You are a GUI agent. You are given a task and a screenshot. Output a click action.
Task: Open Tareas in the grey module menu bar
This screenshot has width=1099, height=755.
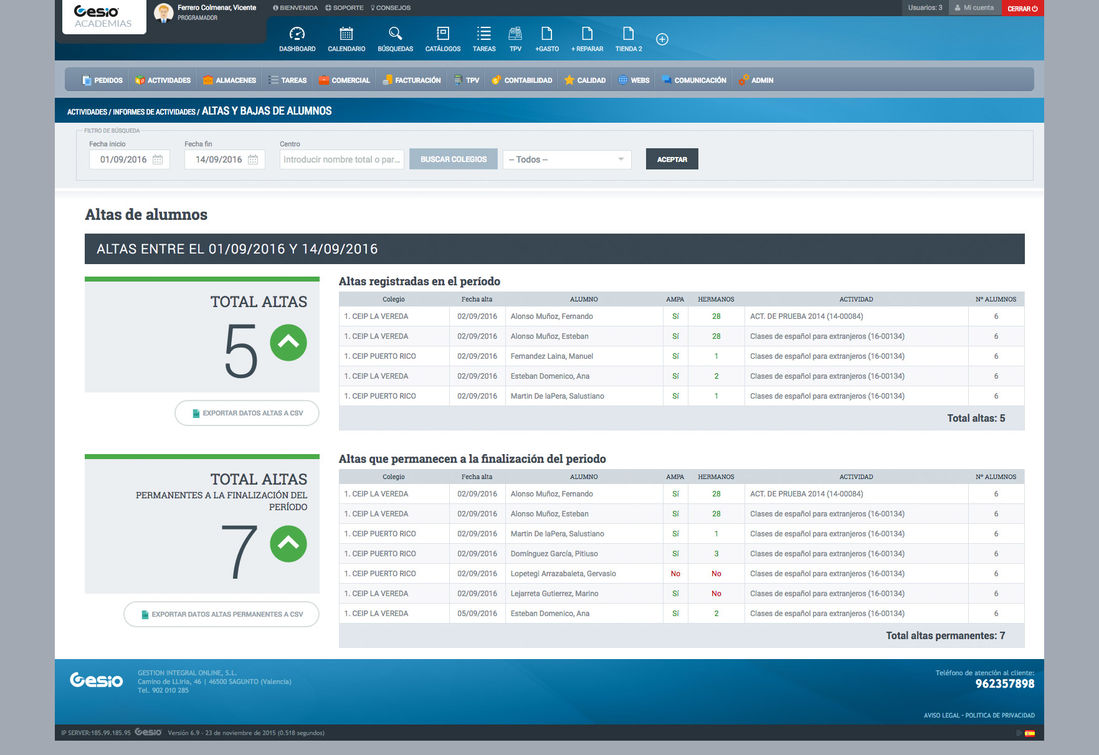coord(287,81)
